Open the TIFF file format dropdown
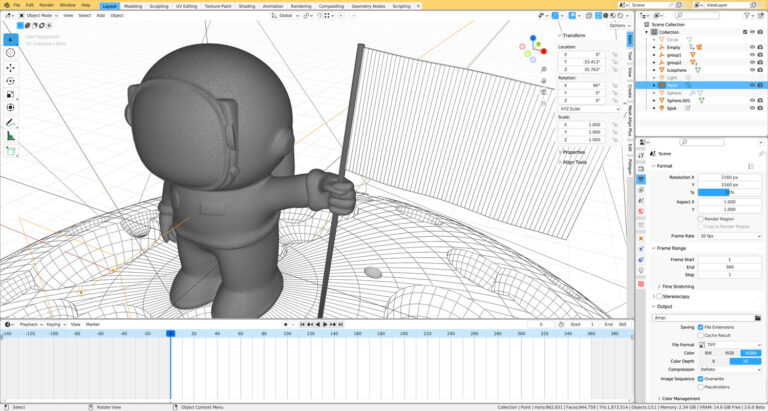768x411 pixels. coord(729,343)
